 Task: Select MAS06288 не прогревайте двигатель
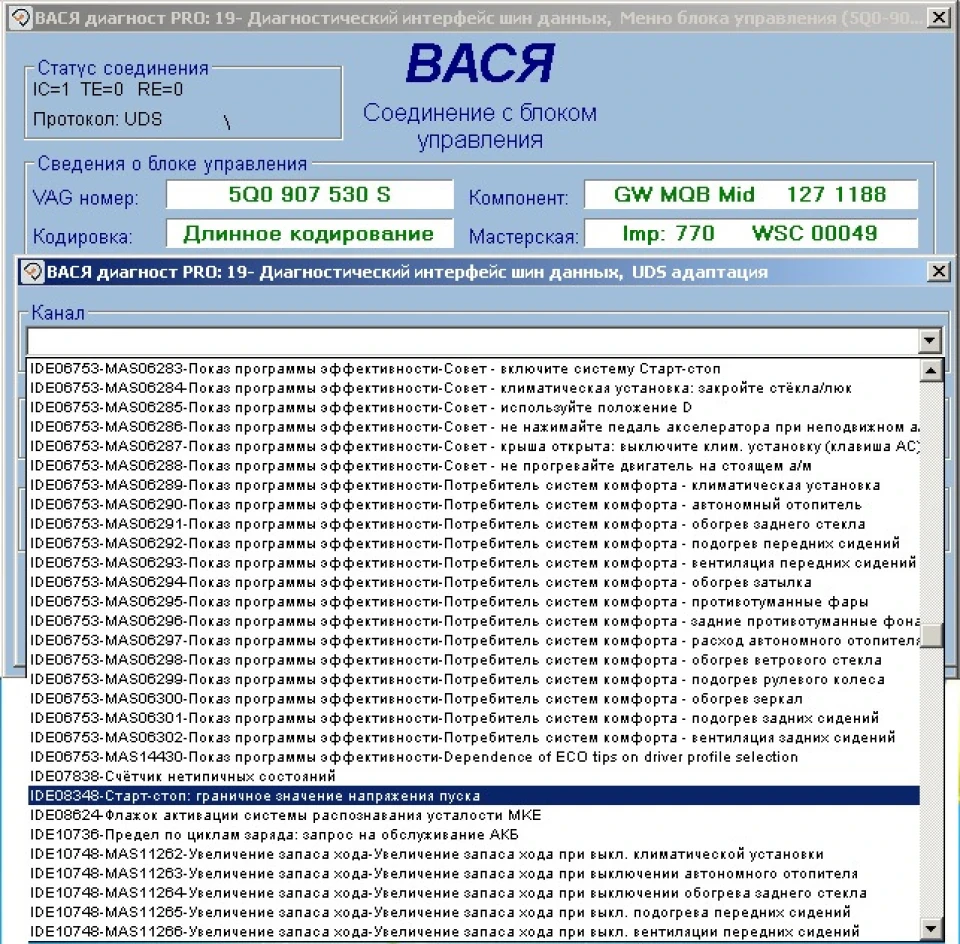(473, 466)
